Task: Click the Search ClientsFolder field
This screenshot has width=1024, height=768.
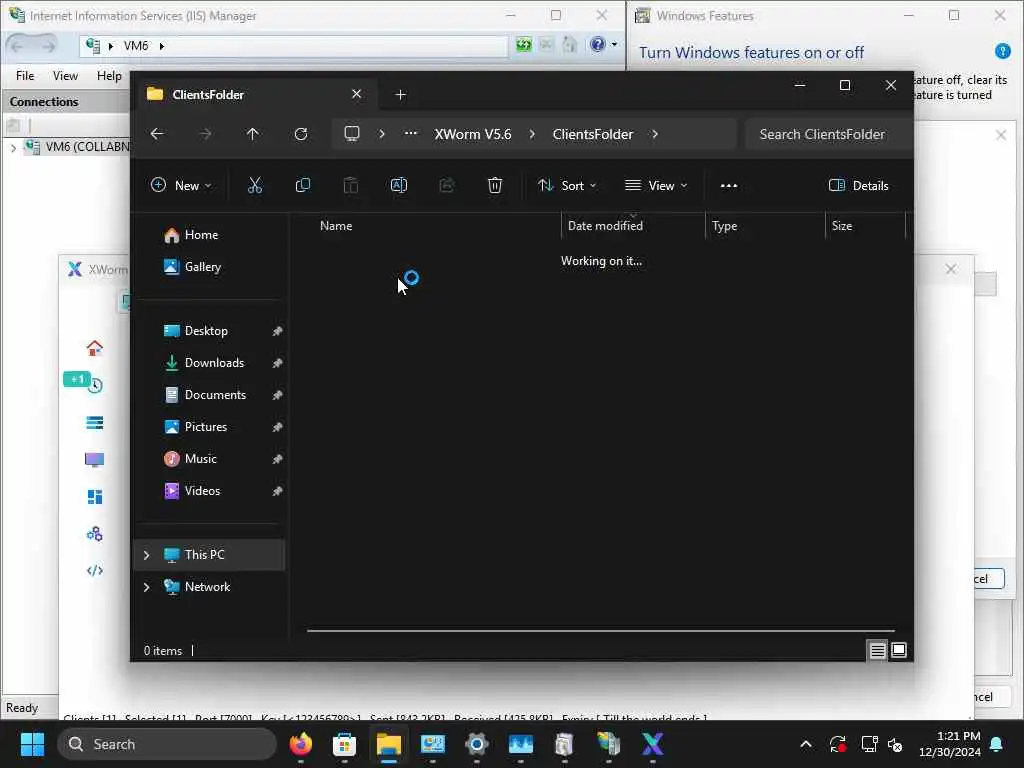Action: [x=828, y=134]
